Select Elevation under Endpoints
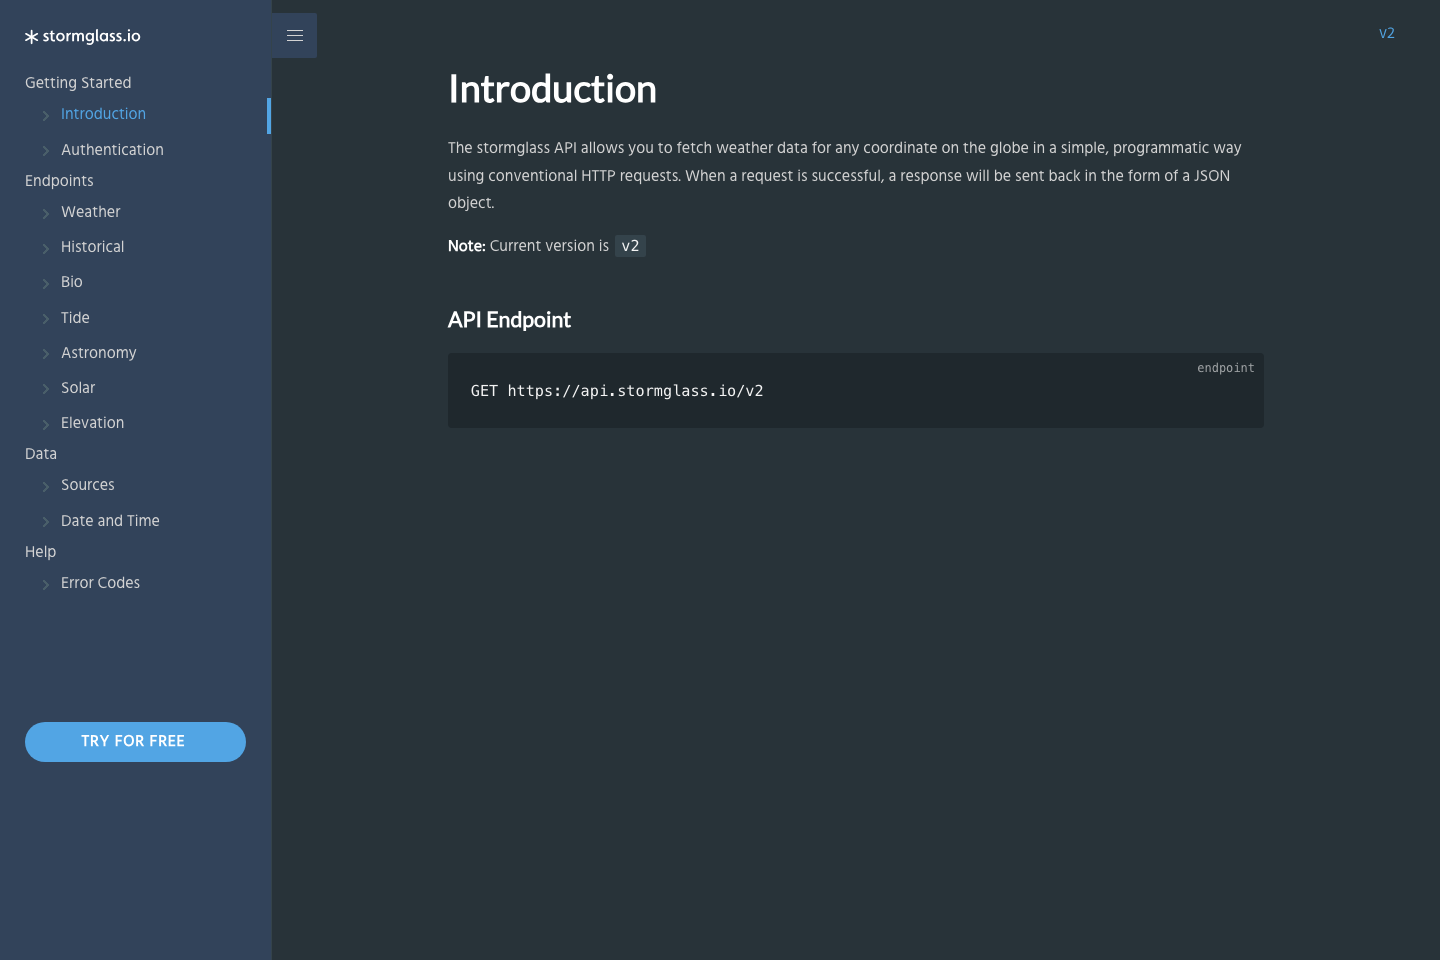The width and height of the screenshot is (1440, 960). 92,422
